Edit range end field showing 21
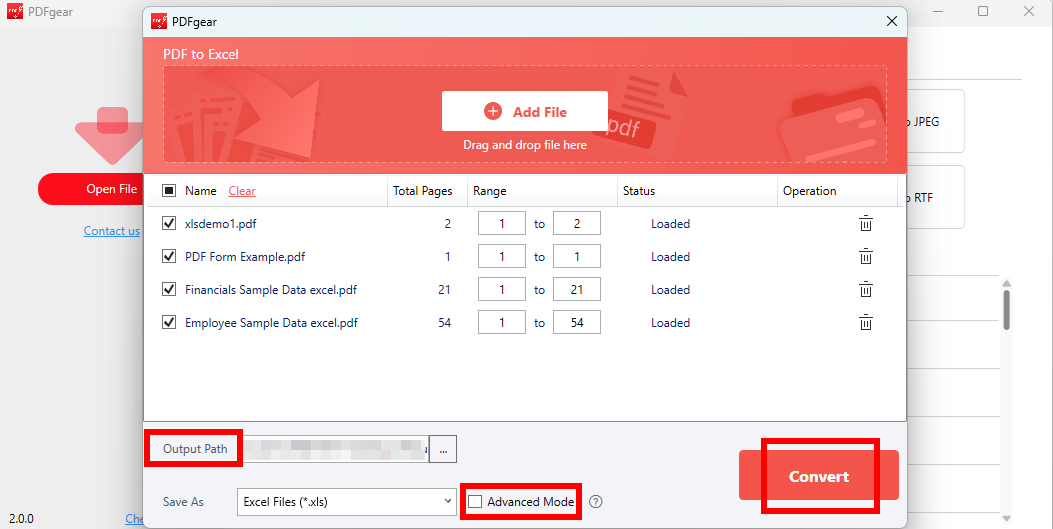 [x=577, y=289]
